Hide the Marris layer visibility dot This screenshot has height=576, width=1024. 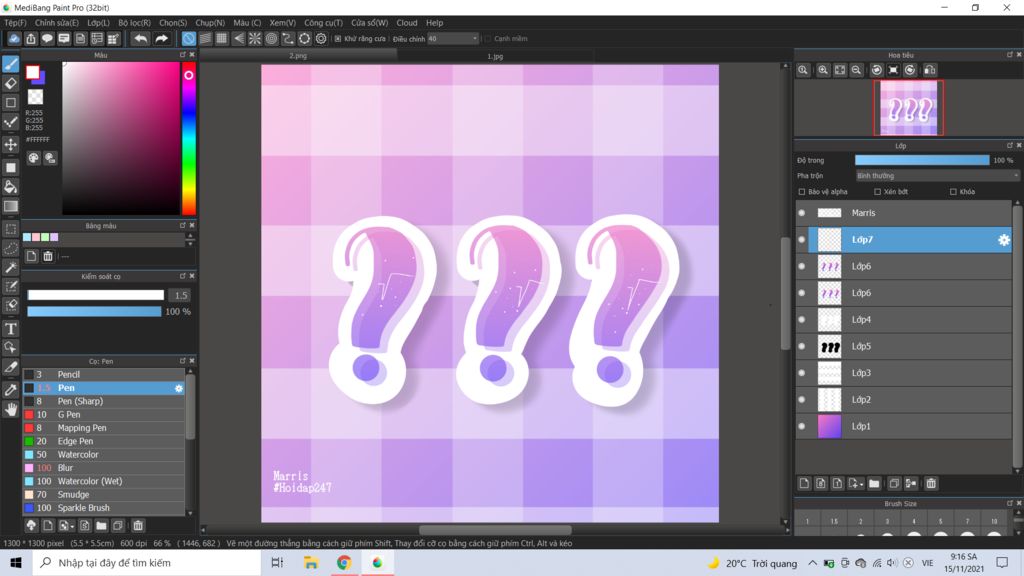pyautogui.click(x=802, y=213)
